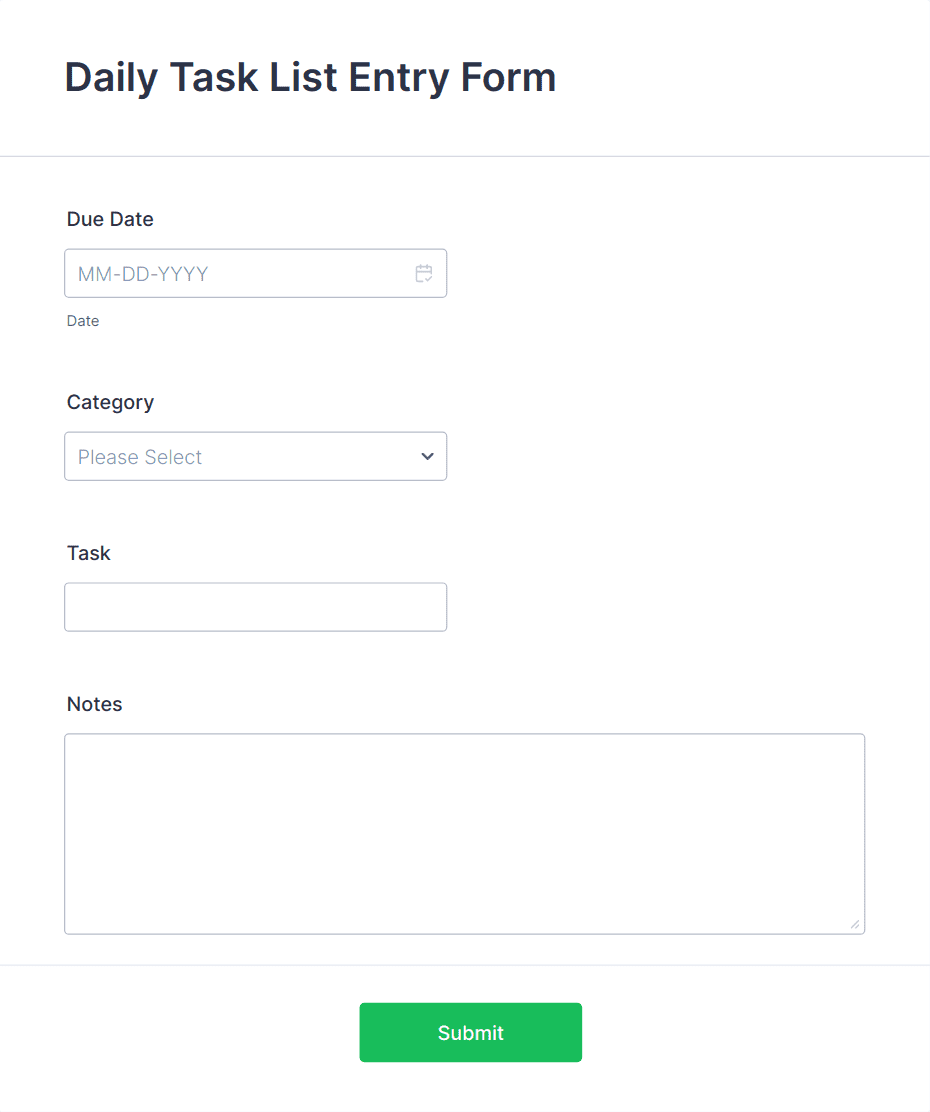This screenshot has width=930, height=1112.
Task: Submit the Daily Task List Entry Form
Action: pos(470,1032)
